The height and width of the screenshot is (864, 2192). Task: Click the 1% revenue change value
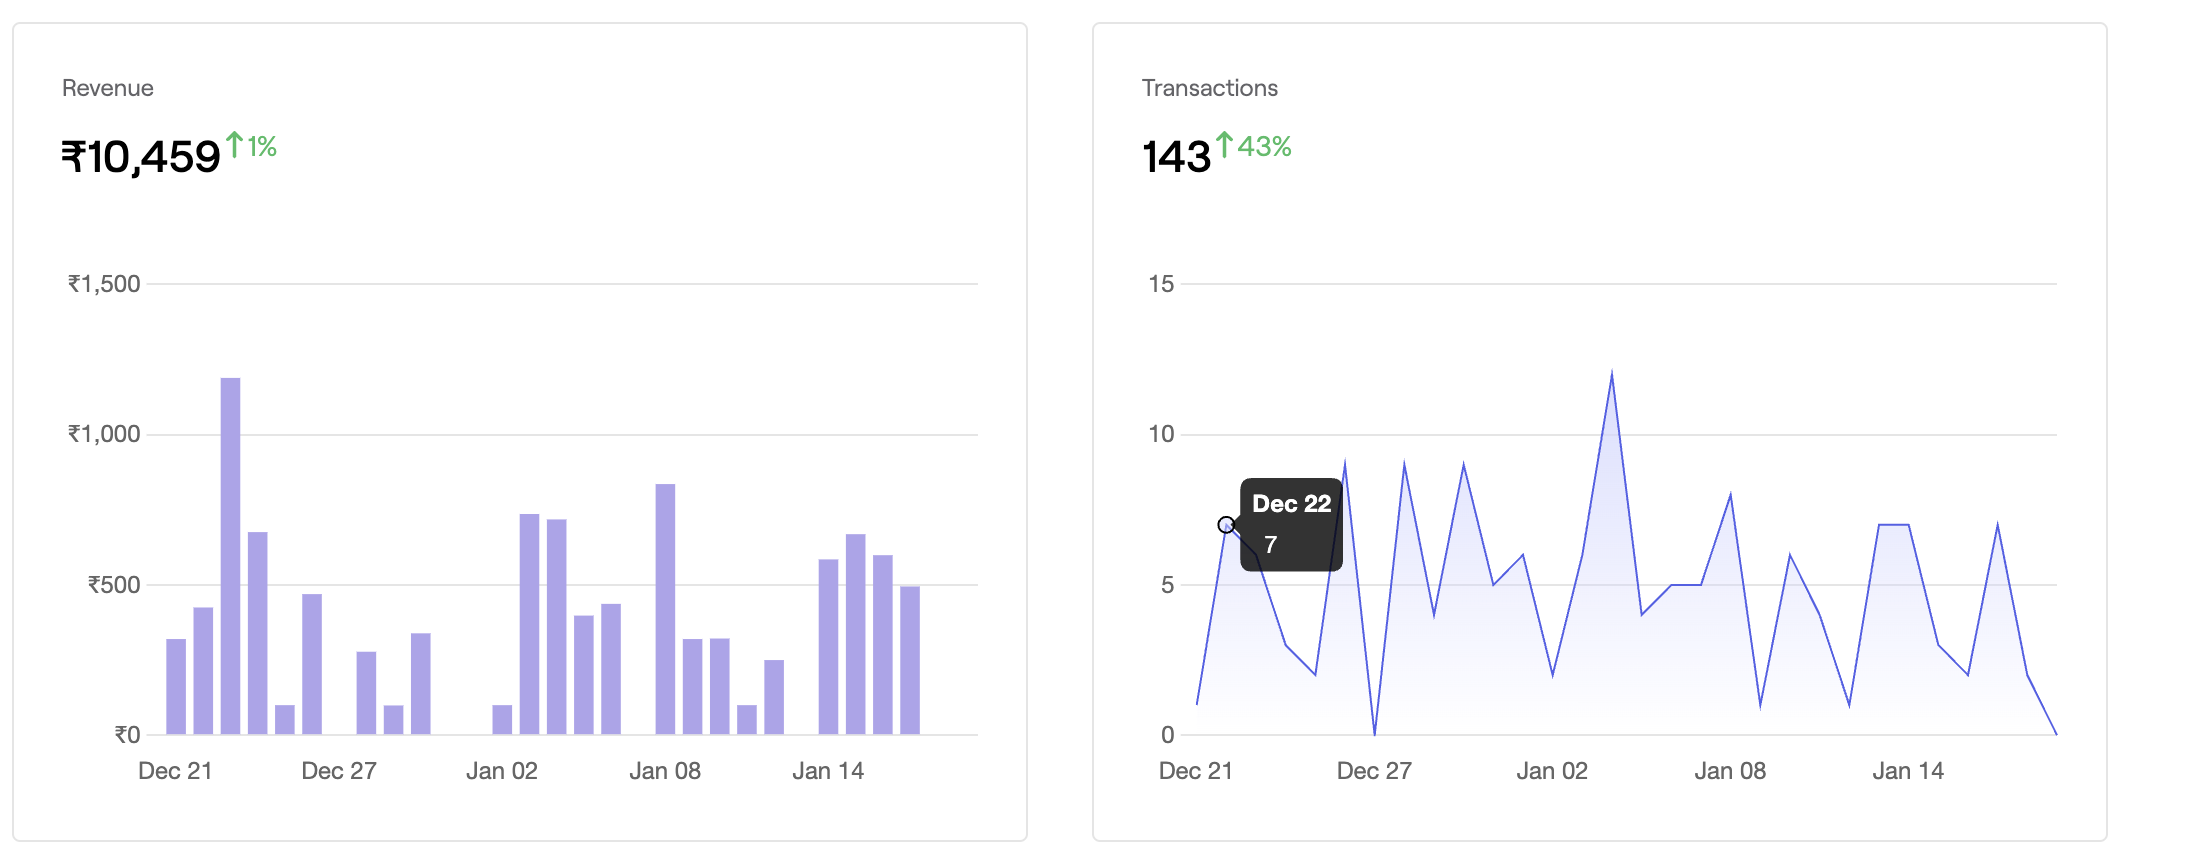click(262, 147)
